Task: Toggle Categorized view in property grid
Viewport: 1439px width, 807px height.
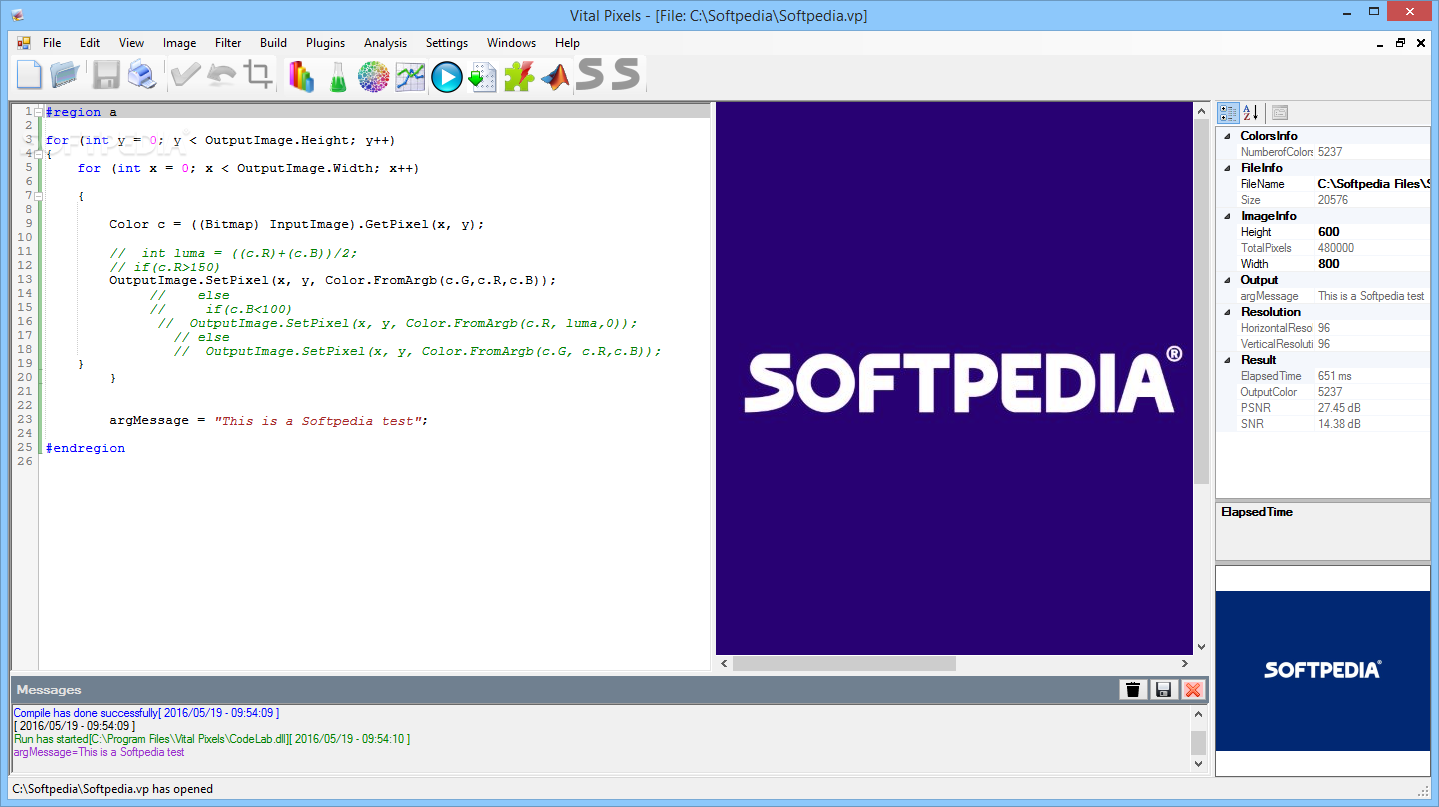Action: point(1229,113)
